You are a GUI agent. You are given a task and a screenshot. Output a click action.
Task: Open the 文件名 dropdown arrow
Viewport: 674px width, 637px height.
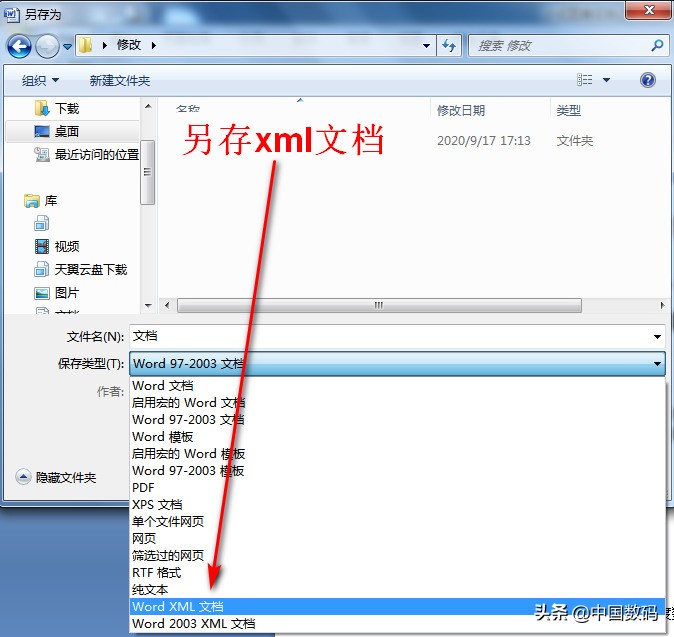pos(657,337)
